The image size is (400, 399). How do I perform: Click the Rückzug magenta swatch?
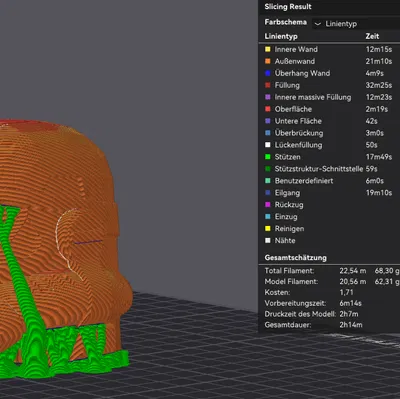coord(268,205)
